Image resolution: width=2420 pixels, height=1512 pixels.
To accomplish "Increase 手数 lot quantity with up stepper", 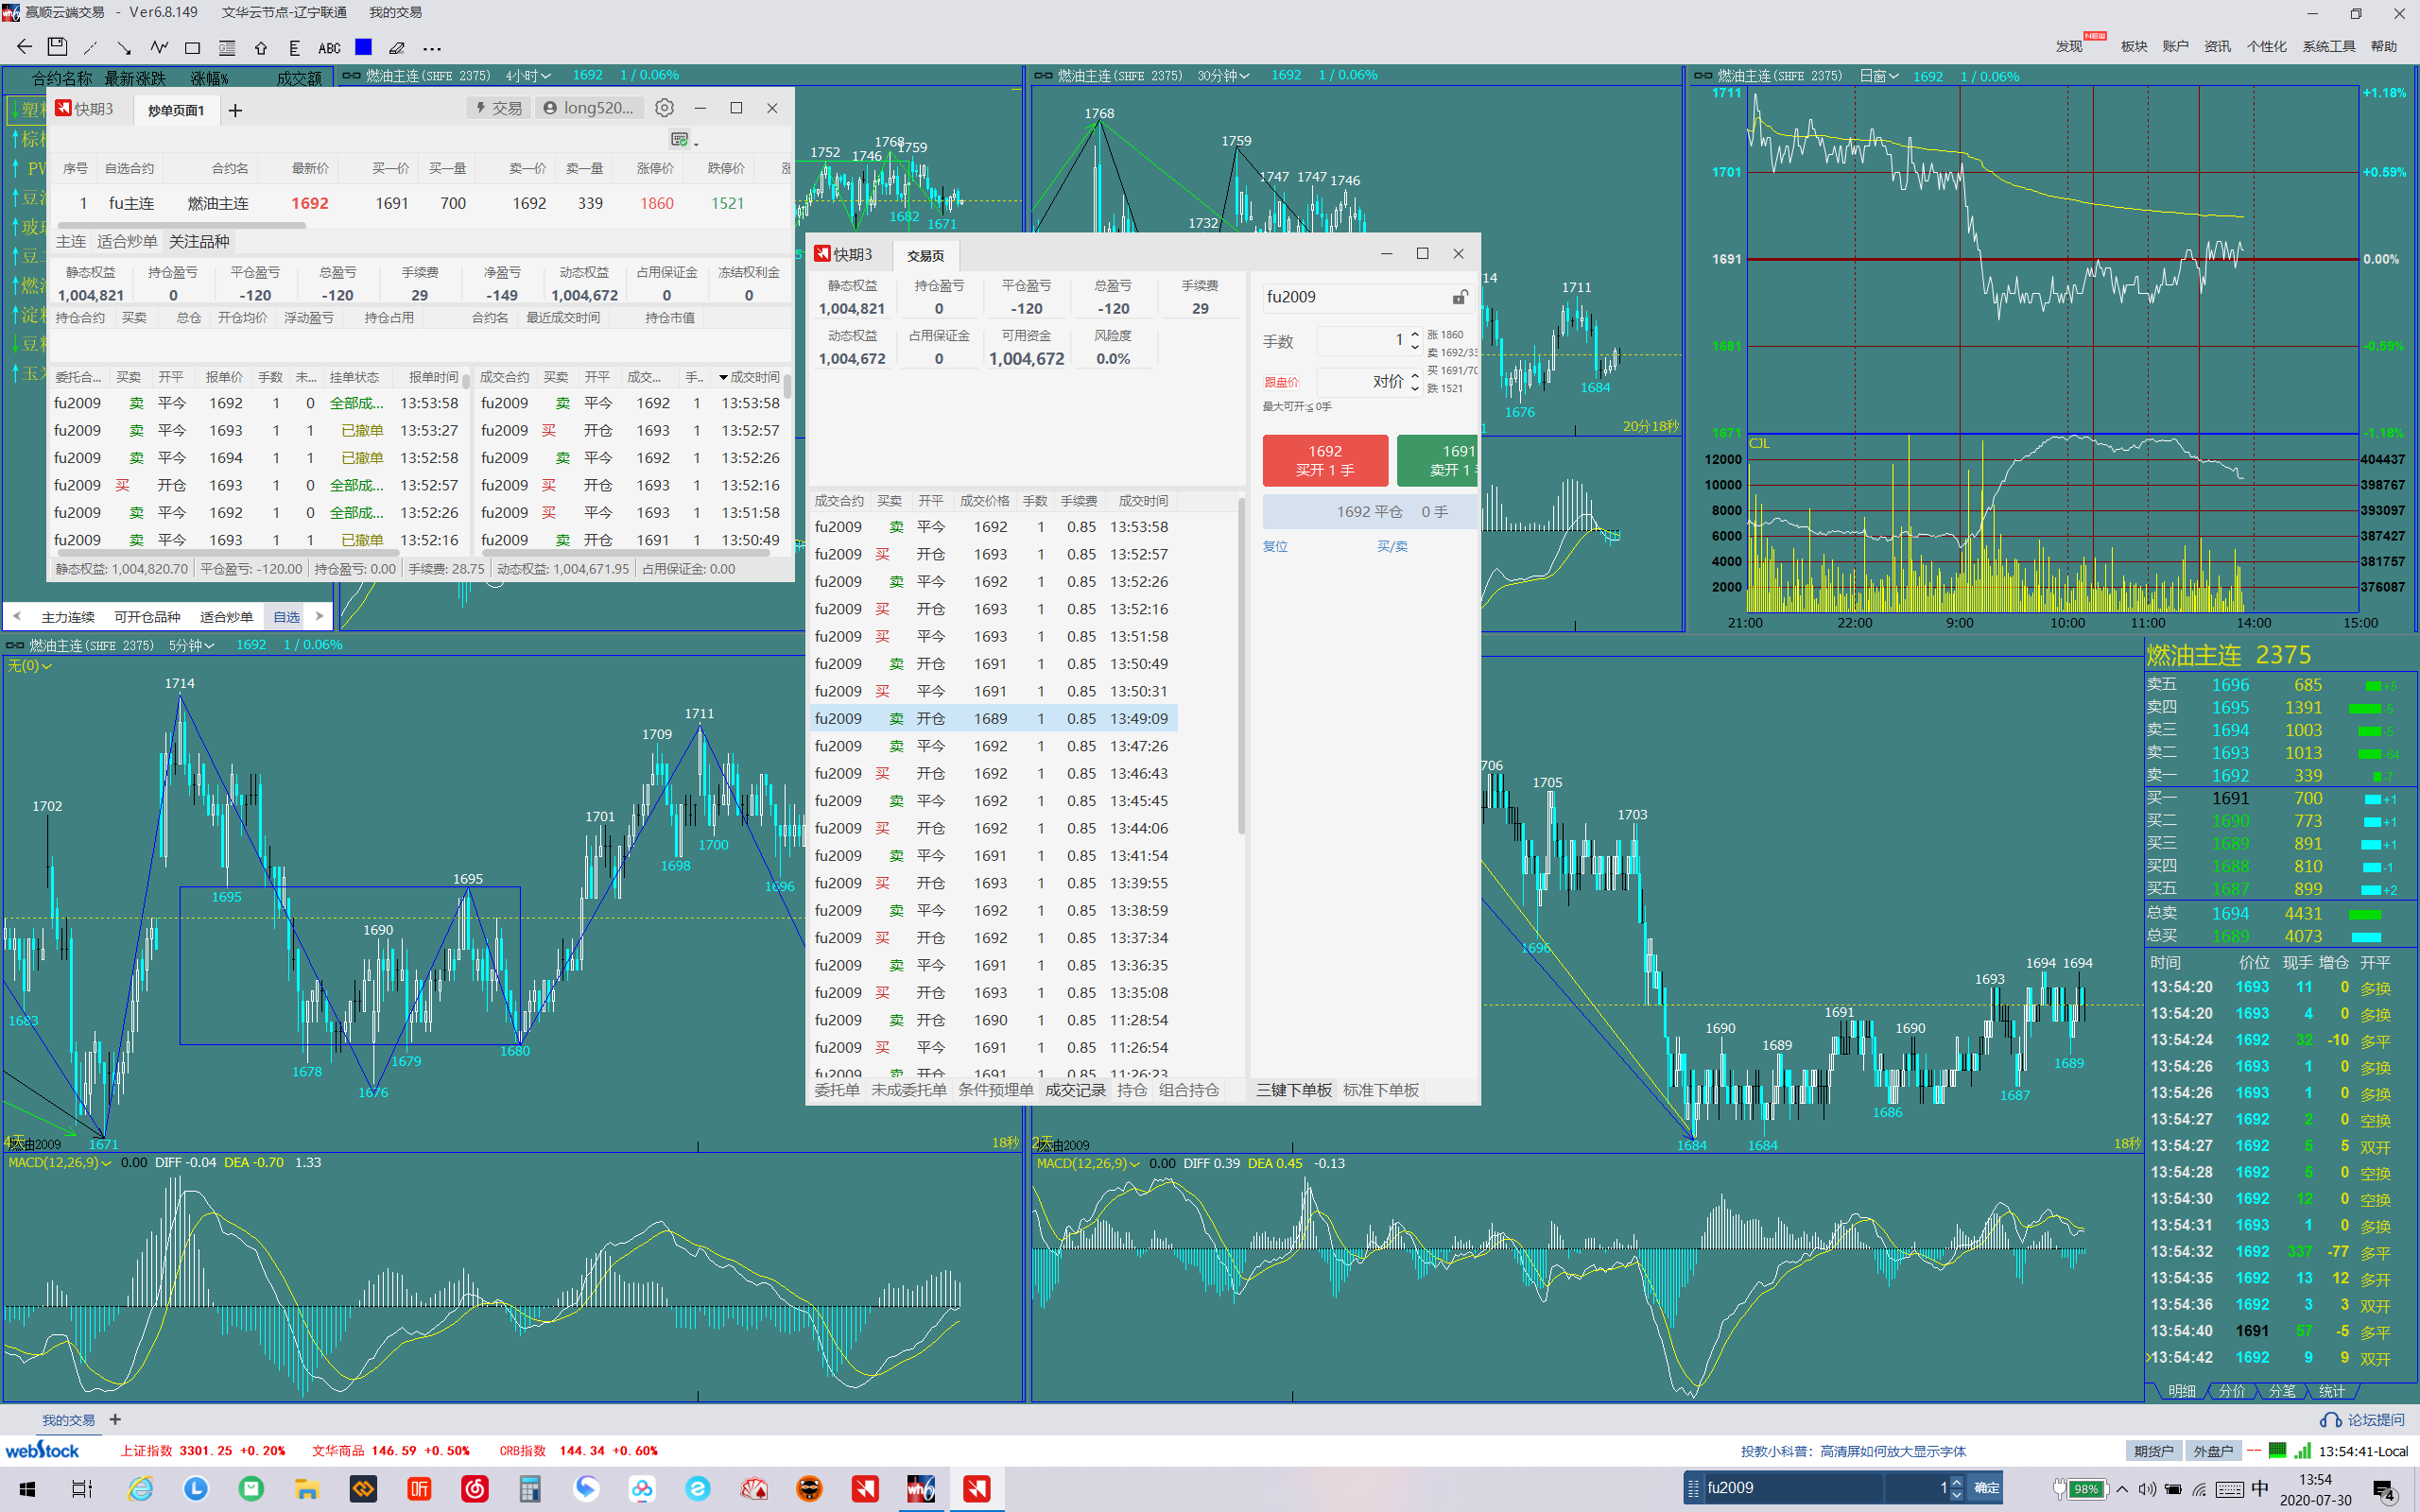I will click(x=1415, y=334).
